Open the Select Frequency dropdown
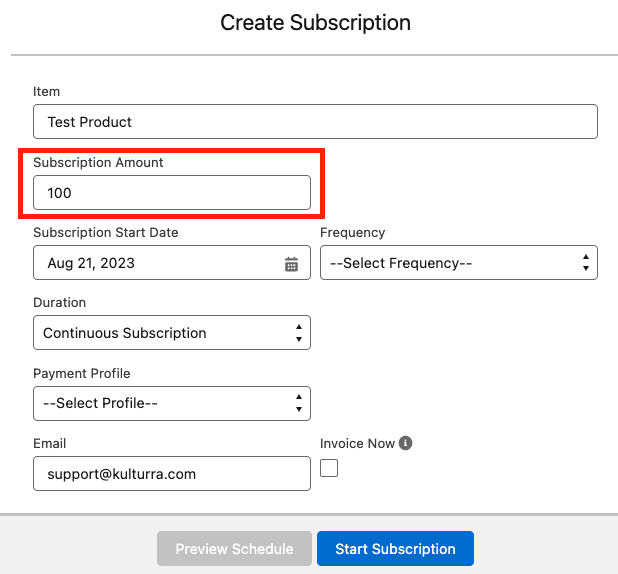This screenshot has height=574, width=618. pyautogui.click(x=458, y=263)
